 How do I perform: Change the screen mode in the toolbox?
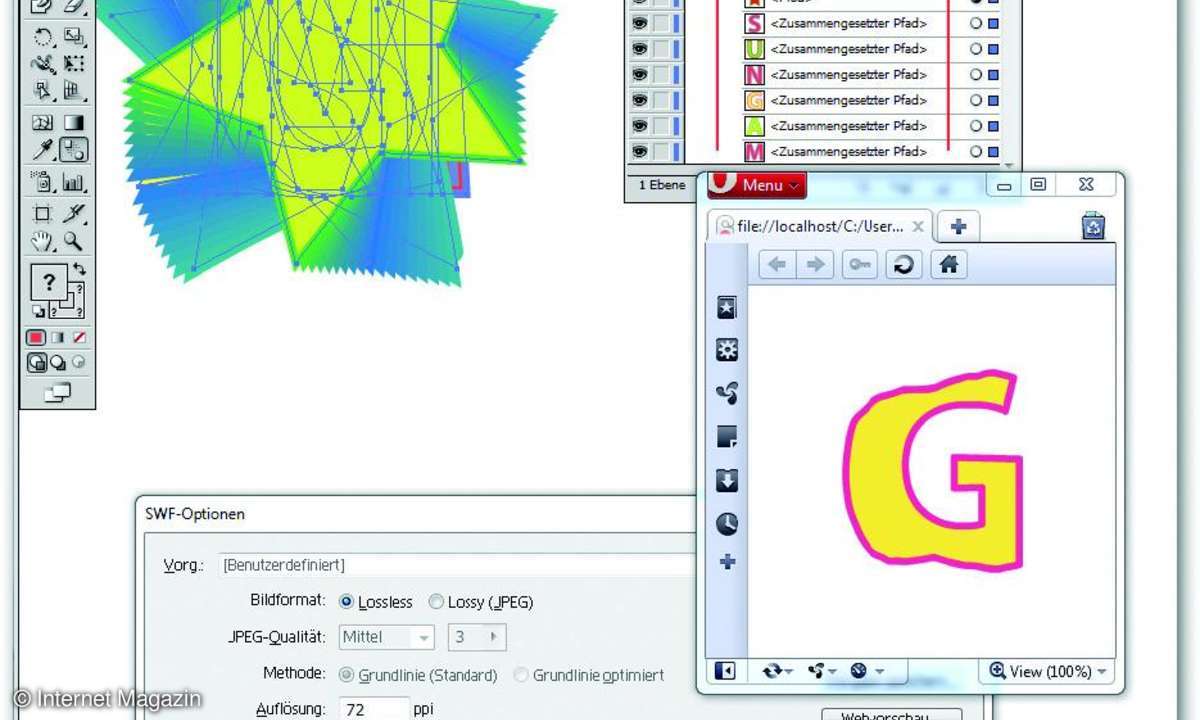tap(58, 393)
